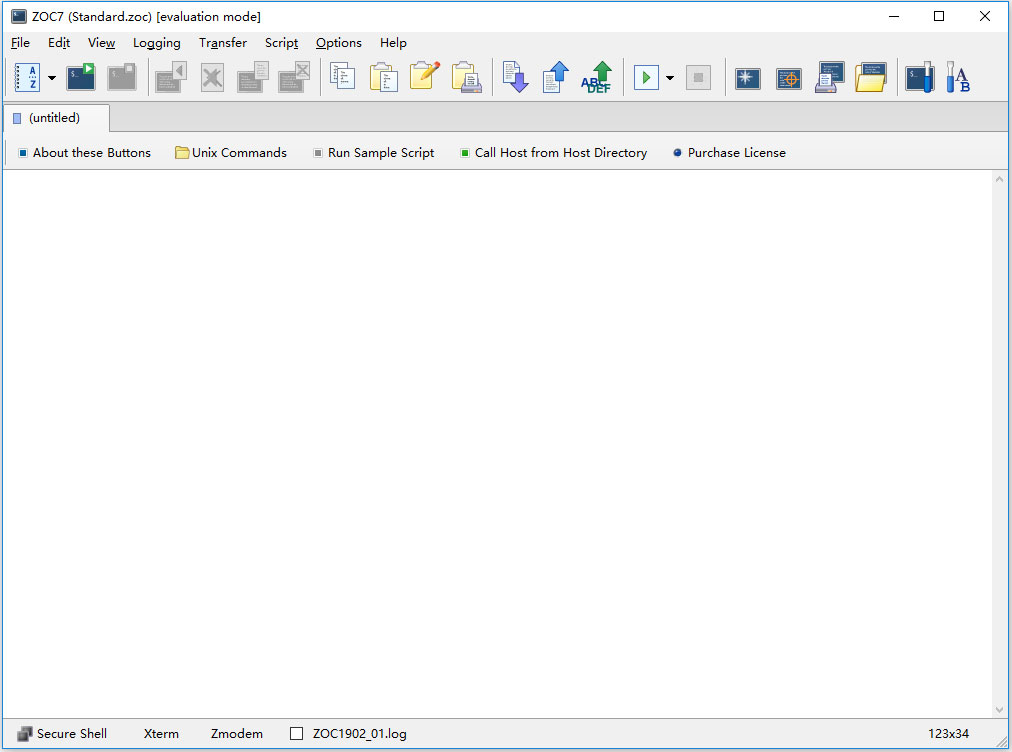Click the Run Sample Script button
Image resolution: width=1012 pixels, height=752 pixels.
tap(373, 153)
